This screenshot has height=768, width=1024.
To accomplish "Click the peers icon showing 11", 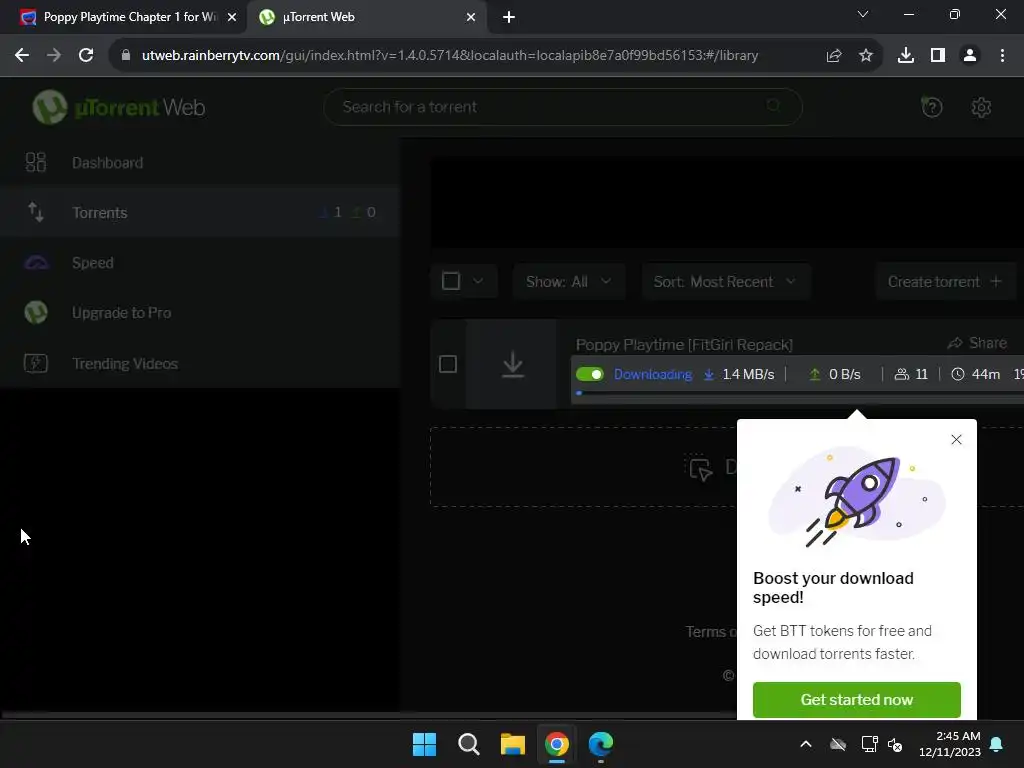I will point(901,374).
